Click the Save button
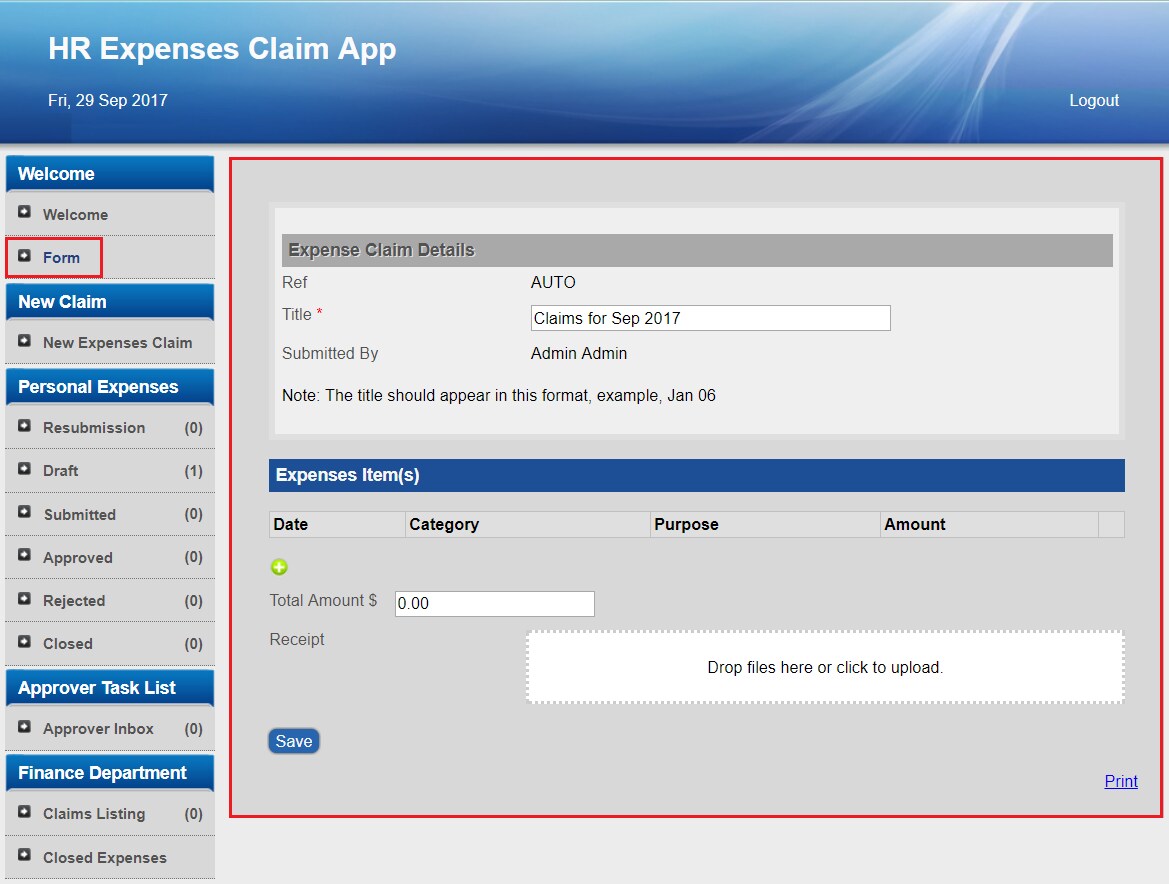The height and width of the screenshot is (884, 1169). tap(294, 741)
